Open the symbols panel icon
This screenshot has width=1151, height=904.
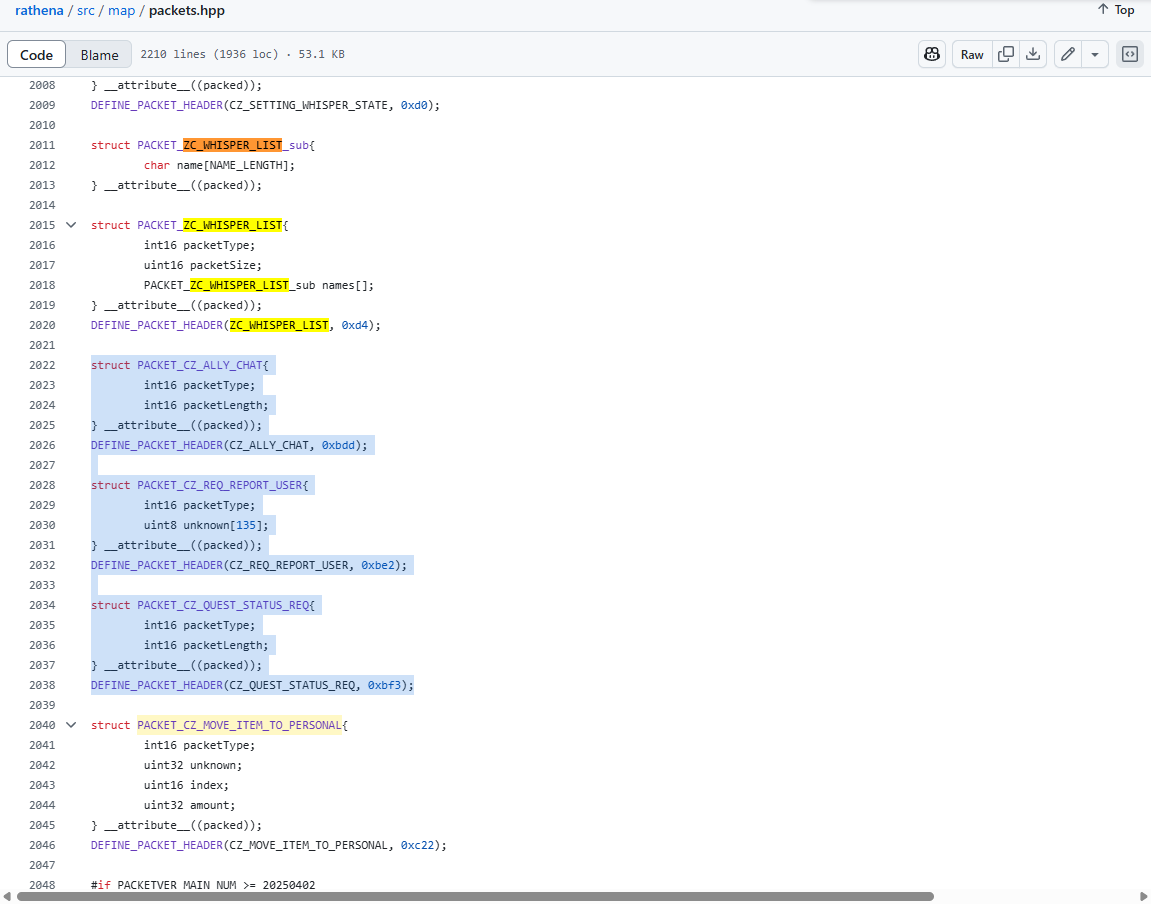tap(1130, 54)
